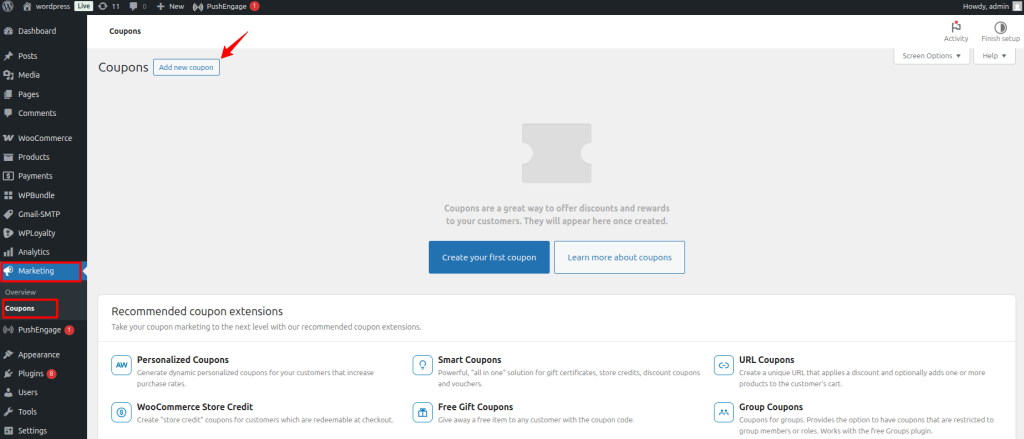Click the Gmail-SMTP tag icon
The height and width of the screenshot is (439, 1024).
click(8, 214)
